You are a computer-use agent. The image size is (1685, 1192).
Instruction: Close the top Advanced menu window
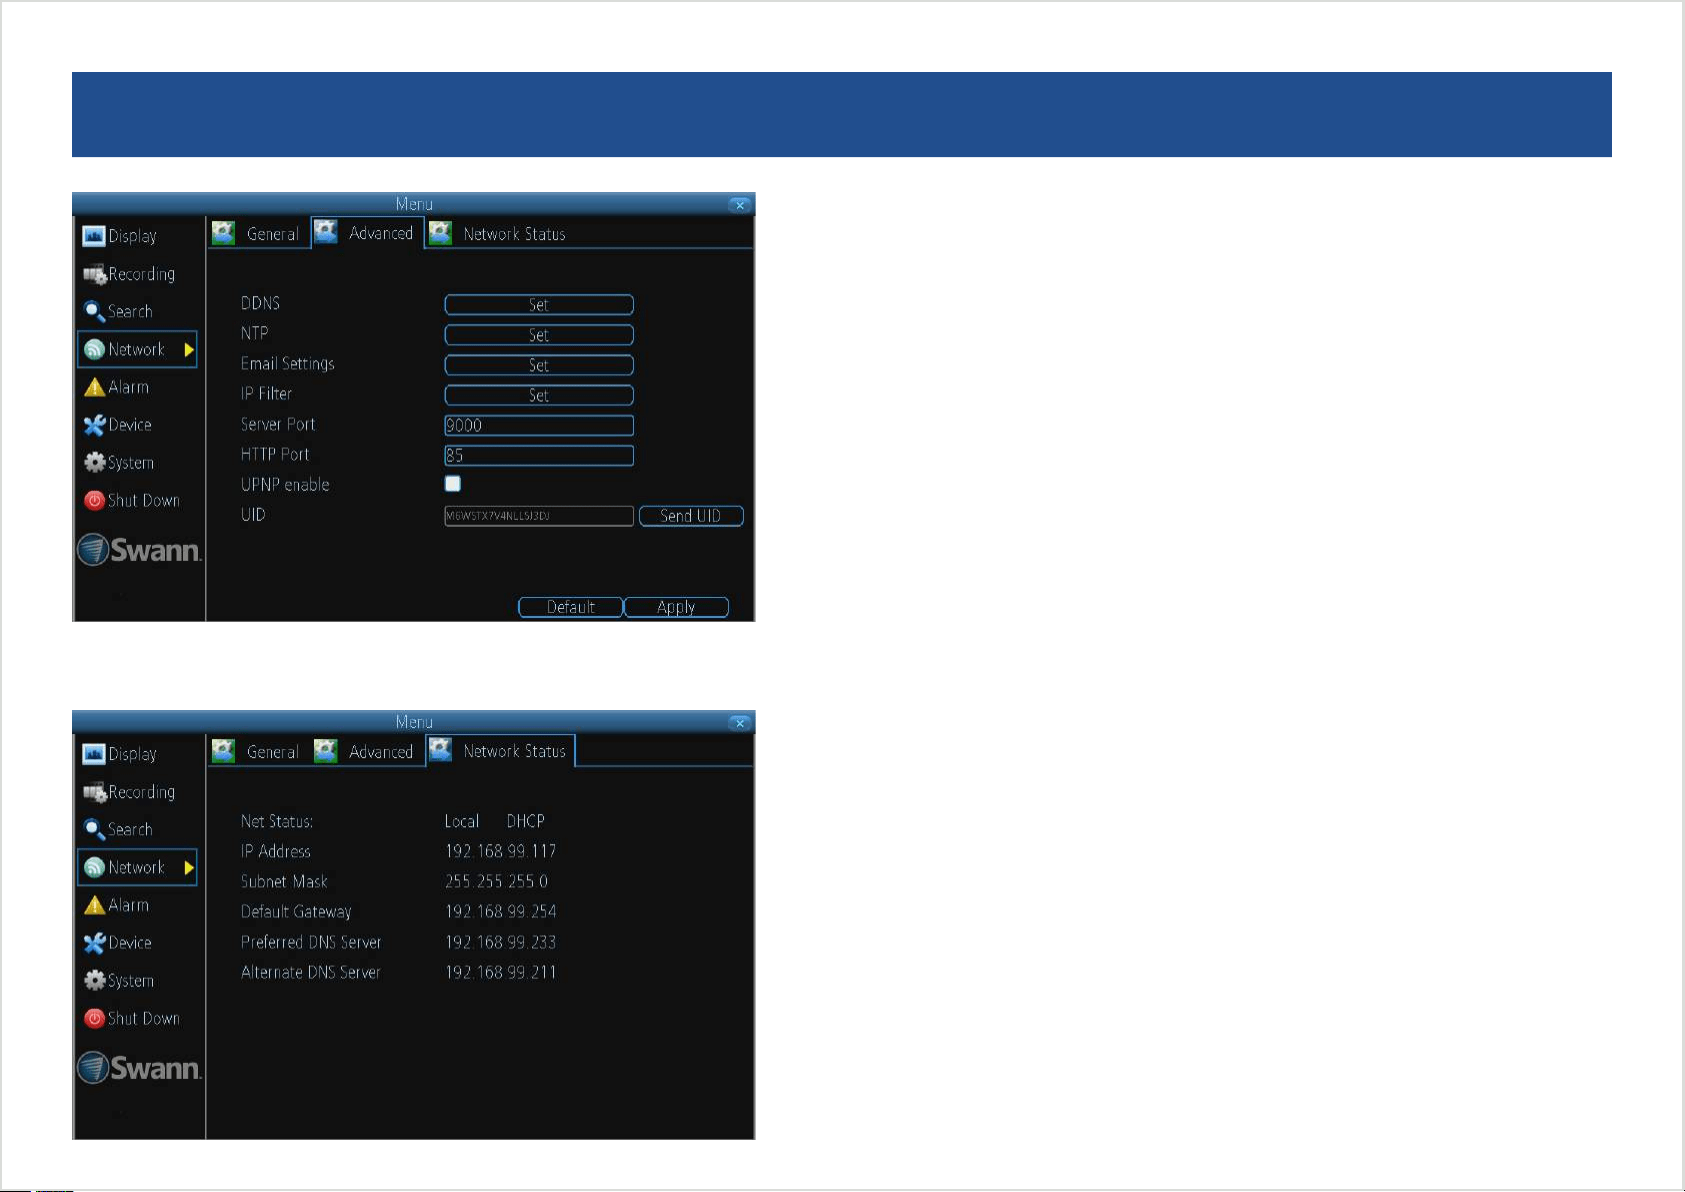(x=740, y=205)
